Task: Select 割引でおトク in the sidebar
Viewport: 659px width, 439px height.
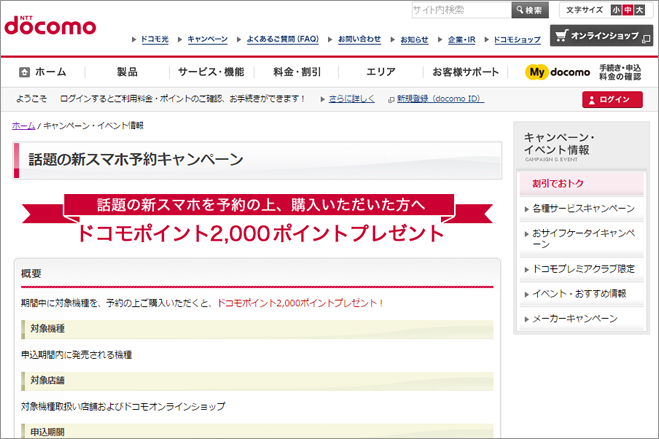Action: [582, 184]
